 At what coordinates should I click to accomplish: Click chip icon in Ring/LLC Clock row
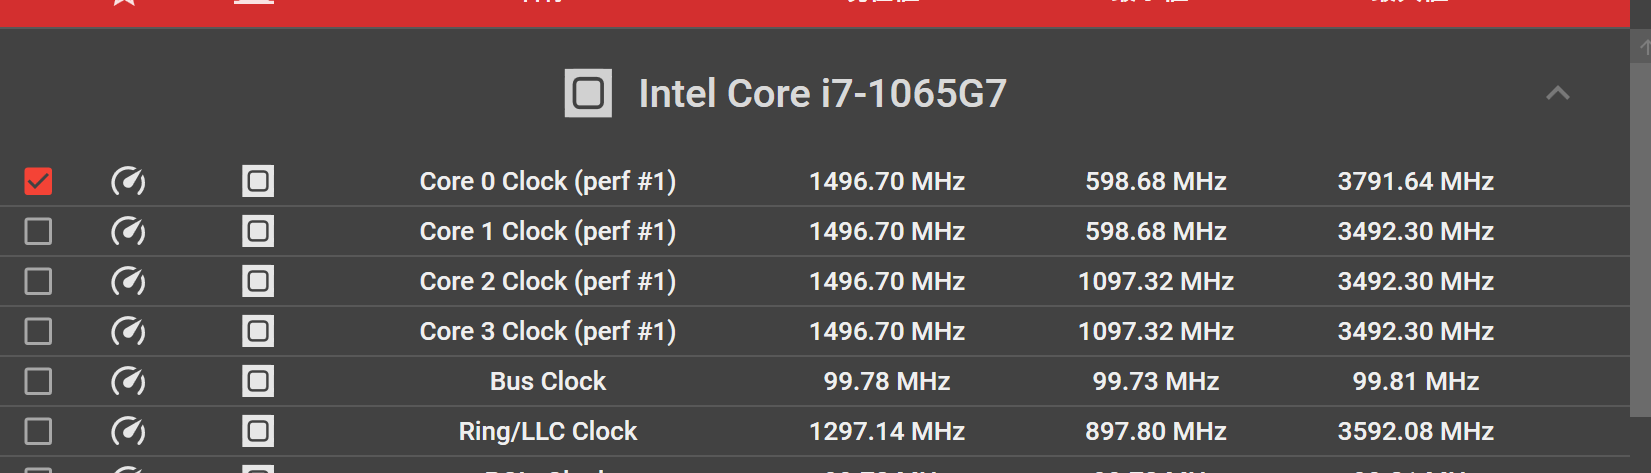(258, 431)
